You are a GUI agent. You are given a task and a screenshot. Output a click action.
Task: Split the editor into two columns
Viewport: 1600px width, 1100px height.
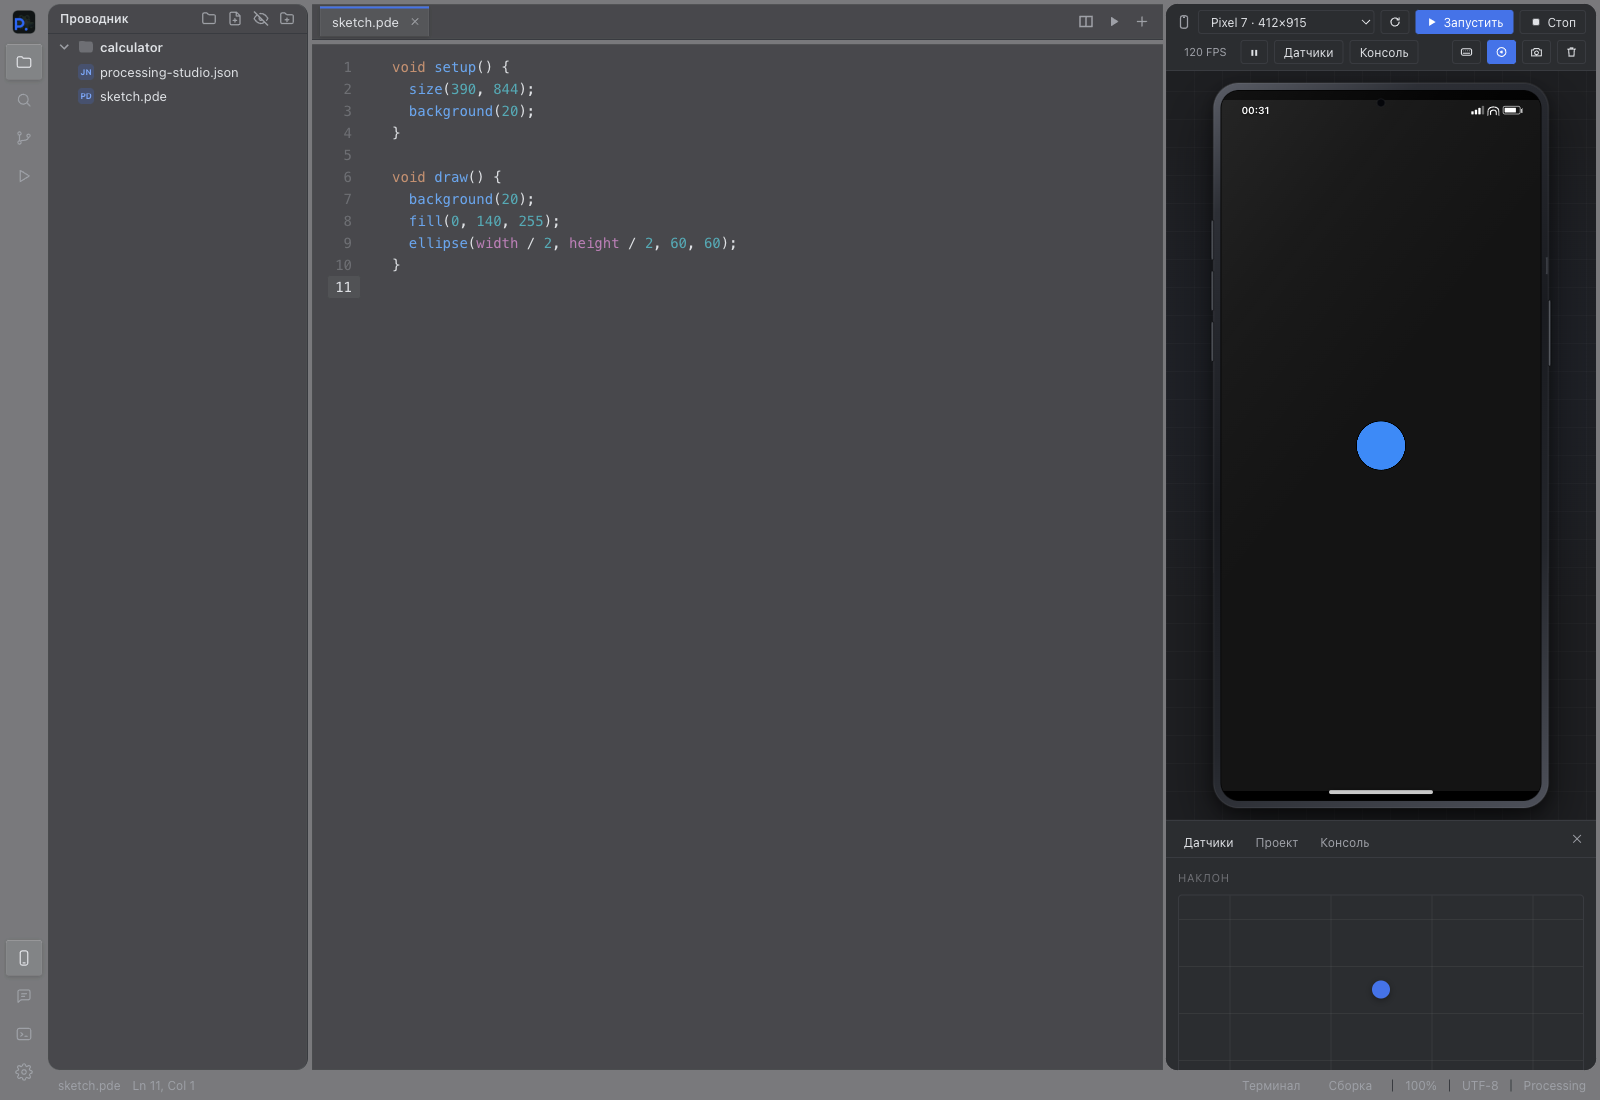coord(1086,22)
